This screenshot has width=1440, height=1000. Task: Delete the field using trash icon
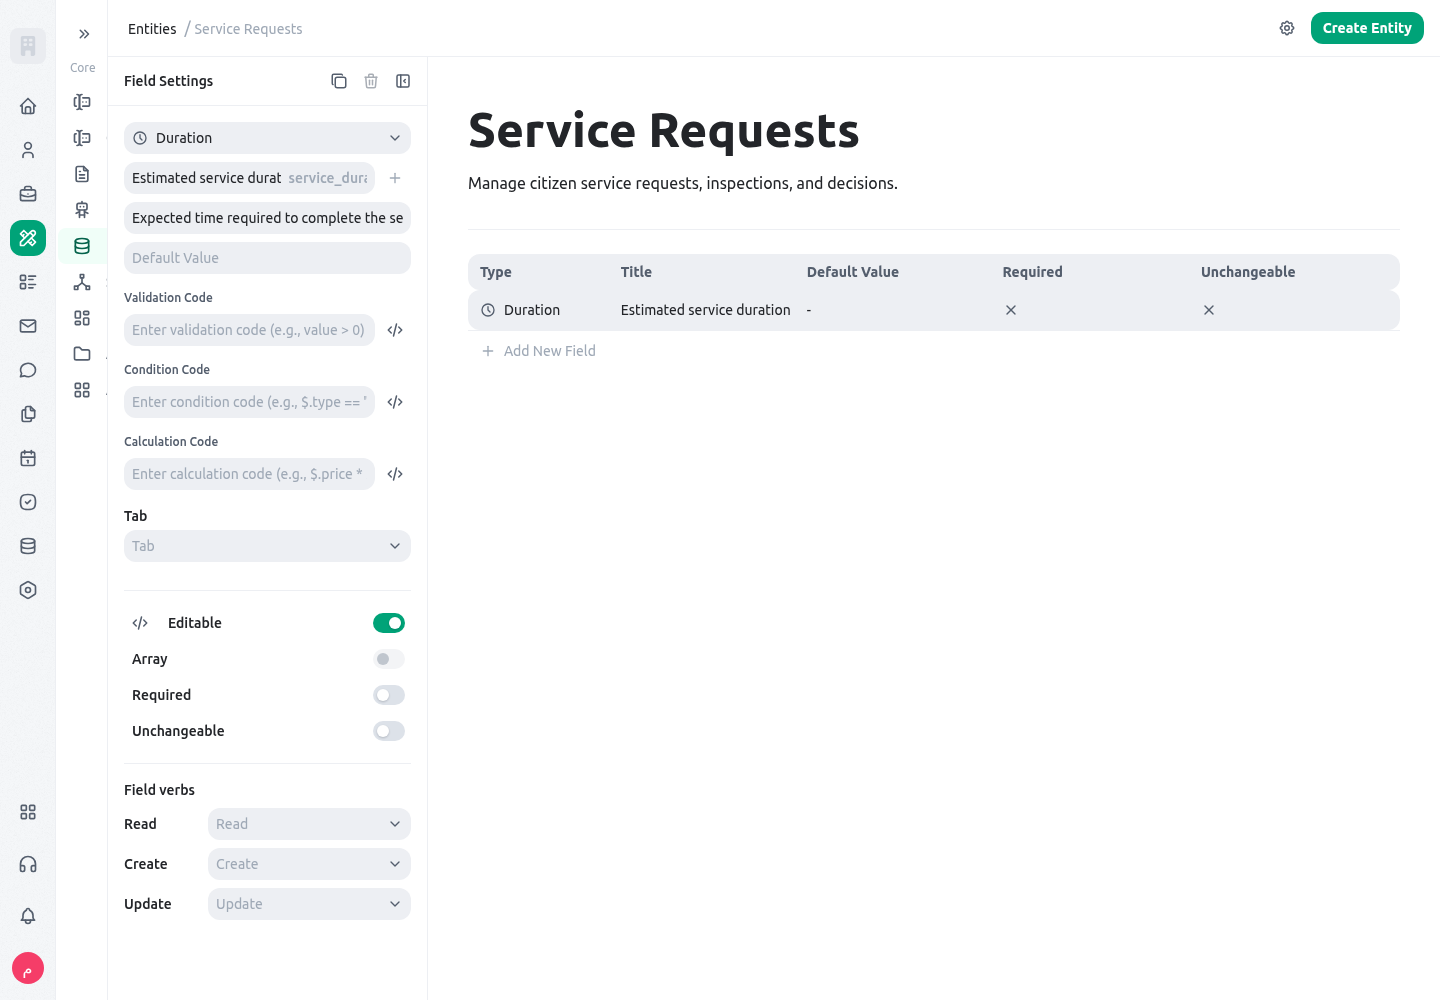pyautogui.click(x=371, y=81)
